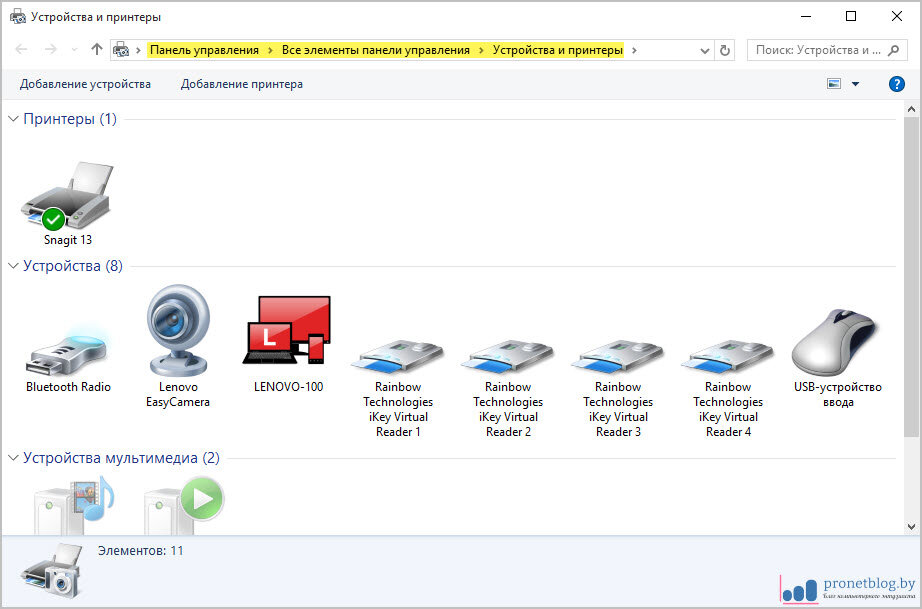Expand chevron after Все элементы панели управления
The height and width of the screenshot is (609, 922).
click(481, 51)
